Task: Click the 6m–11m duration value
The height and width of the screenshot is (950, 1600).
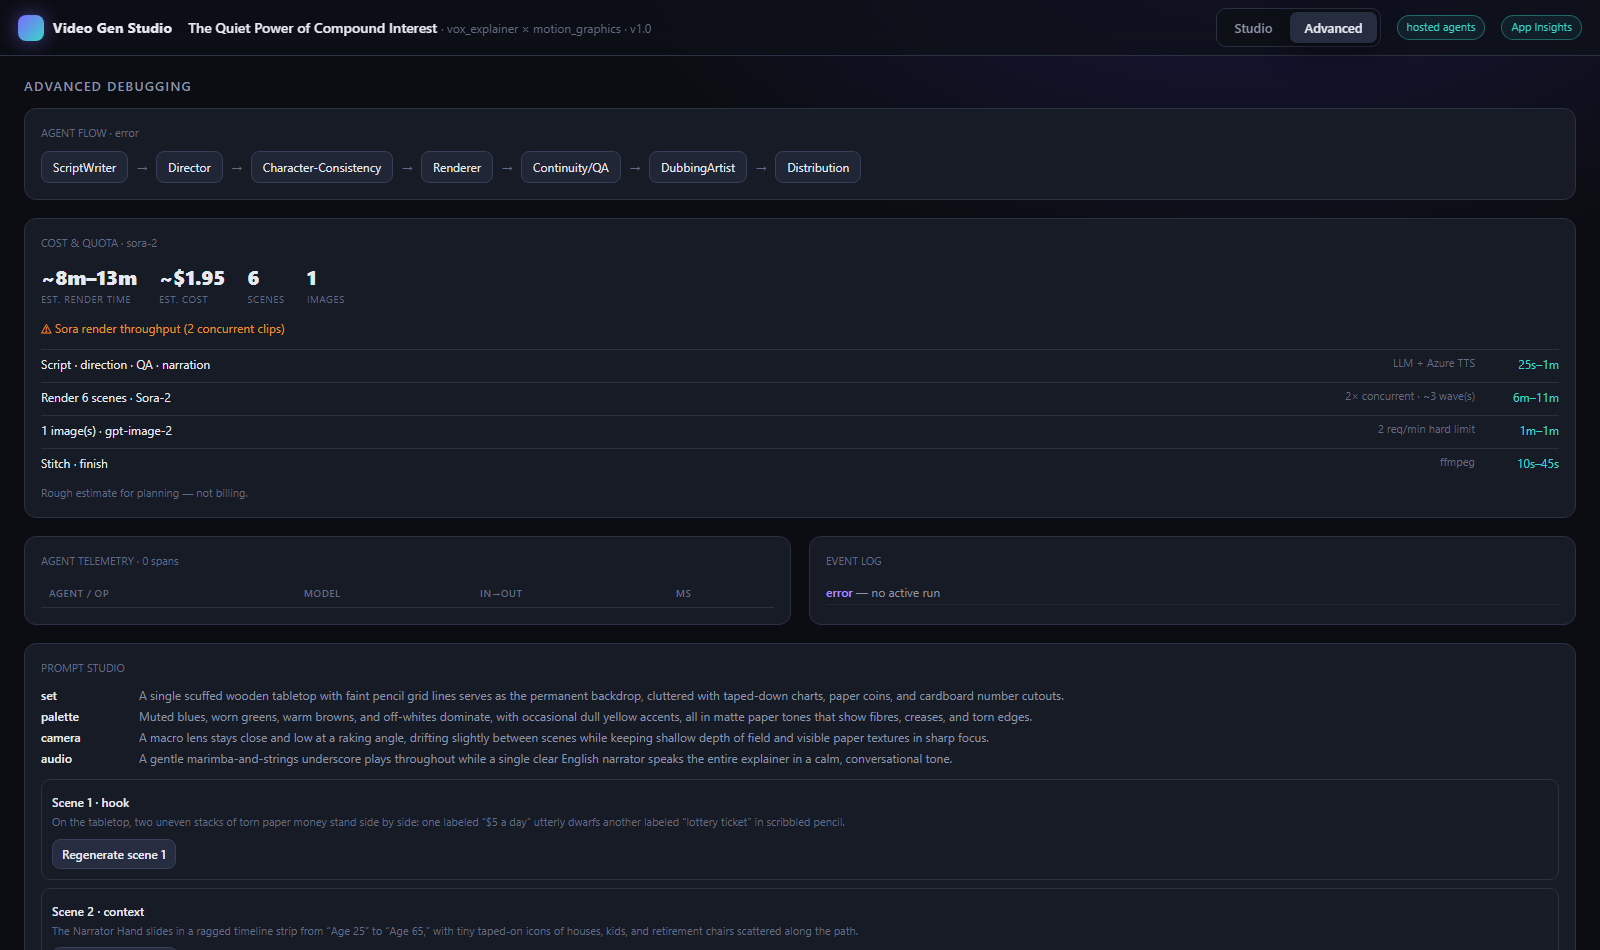Action: pos(1535,398)
